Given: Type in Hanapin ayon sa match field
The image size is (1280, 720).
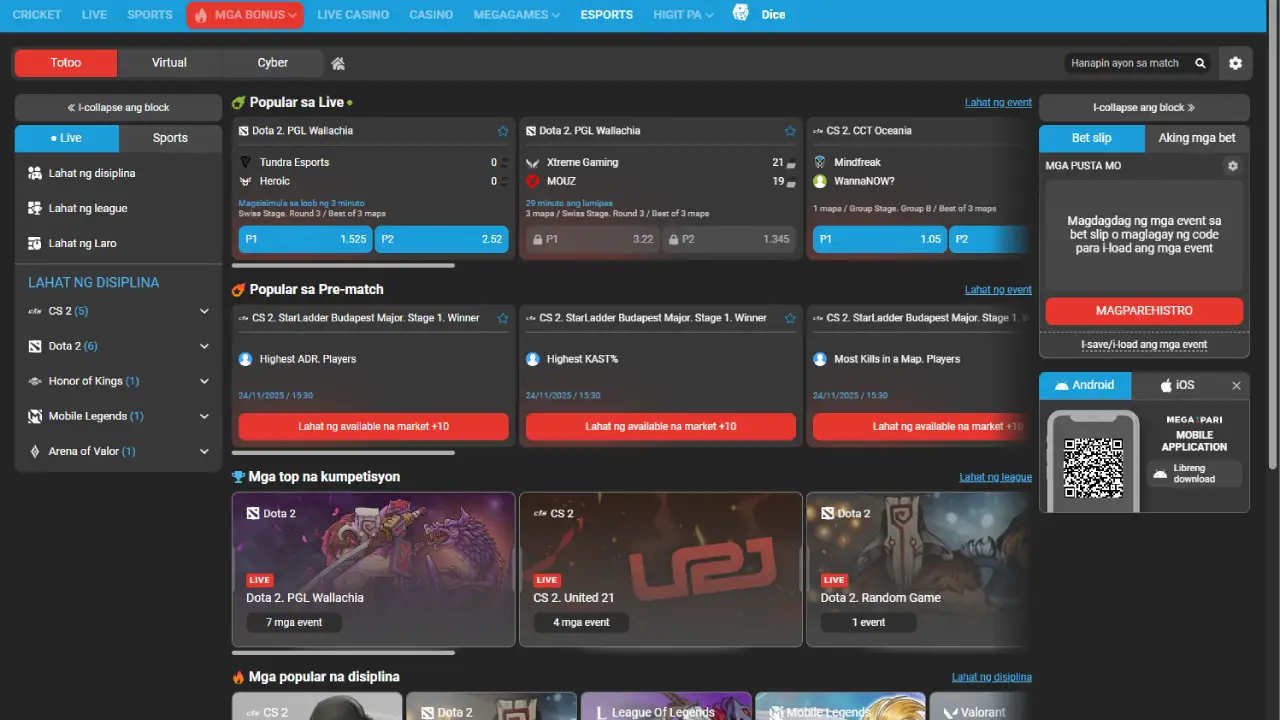Looking at the screenshot, I should pos(1126,63).
